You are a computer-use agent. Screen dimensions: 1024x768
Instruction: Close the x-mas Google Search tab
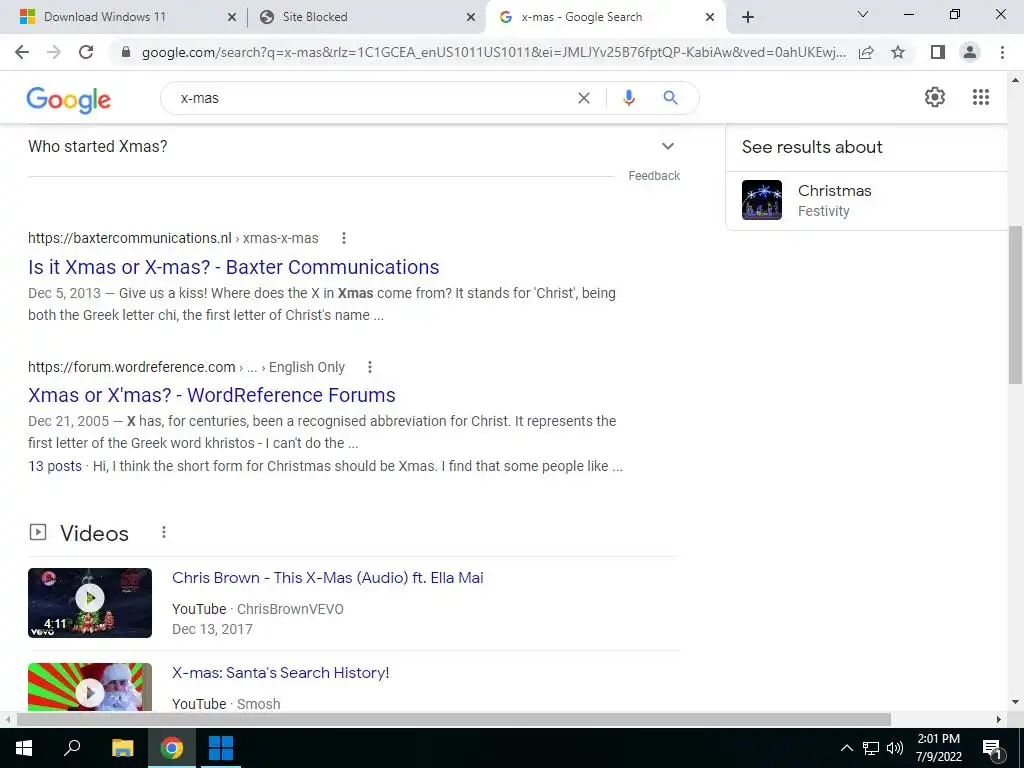click(x=710, y=18)
